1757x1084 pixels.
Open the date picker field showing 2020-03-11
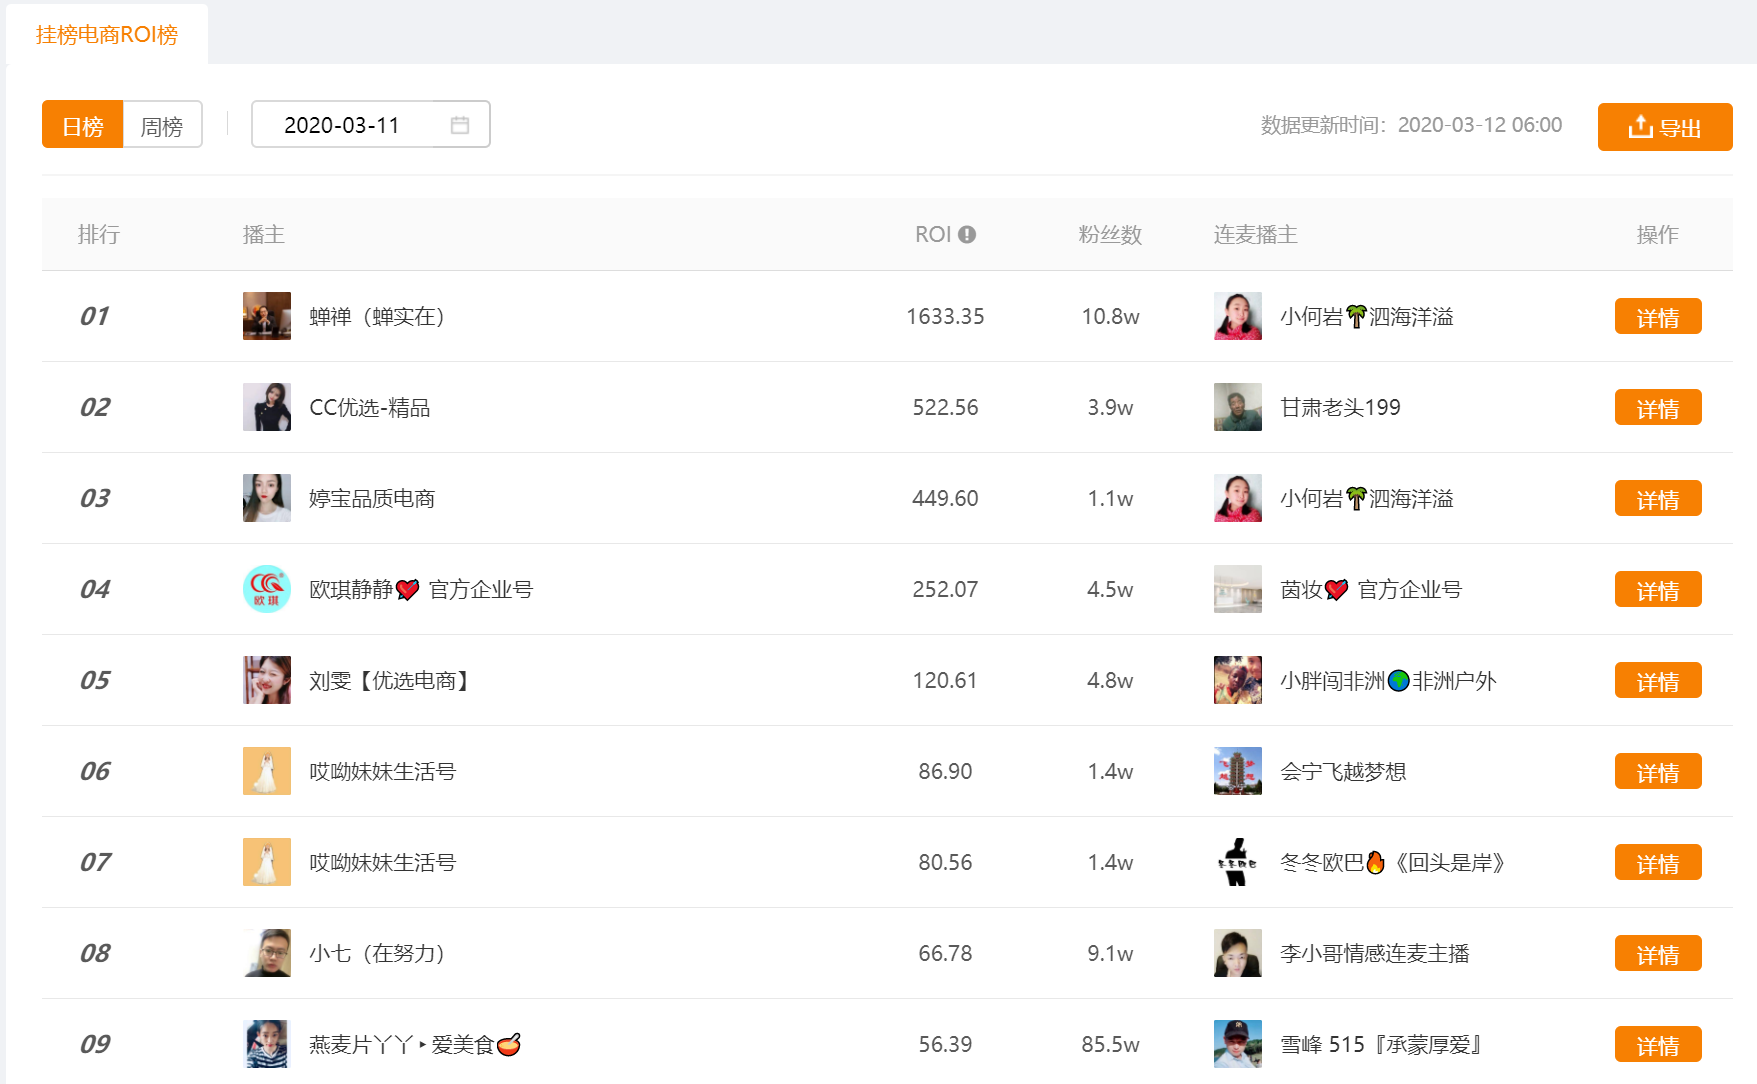(x=370, y=125)
